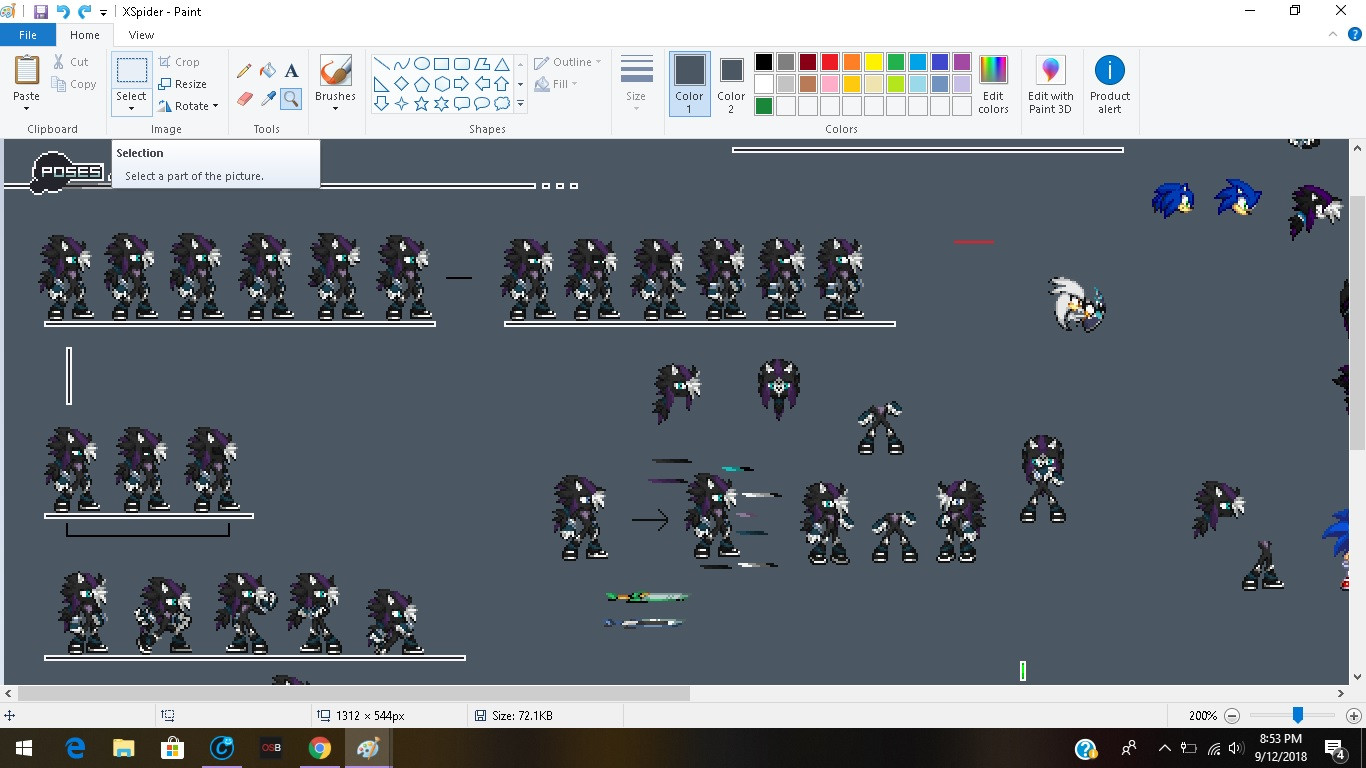Image resolution: width=1366 pixels, height=768 pixels.
Task: Switch to the Home tab
Action: 85,35
